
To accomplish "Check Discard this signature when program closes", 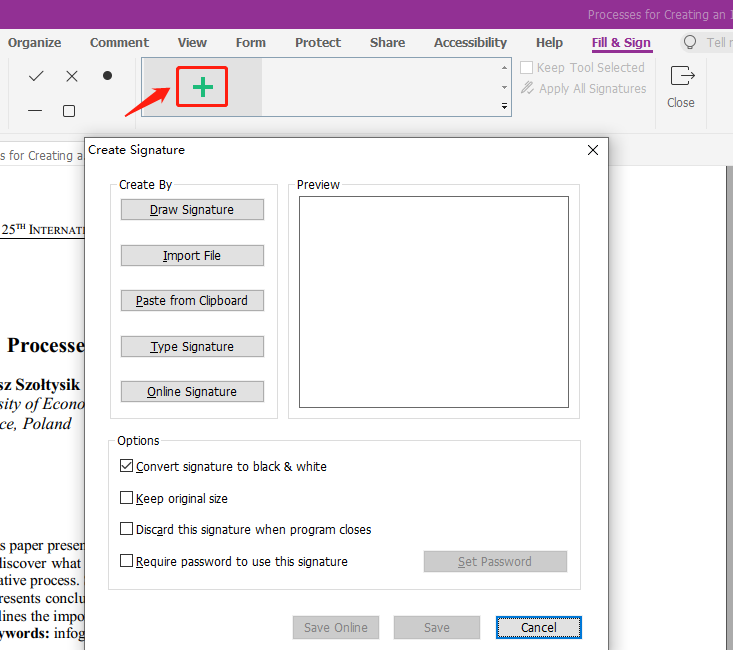I will 127,529.
